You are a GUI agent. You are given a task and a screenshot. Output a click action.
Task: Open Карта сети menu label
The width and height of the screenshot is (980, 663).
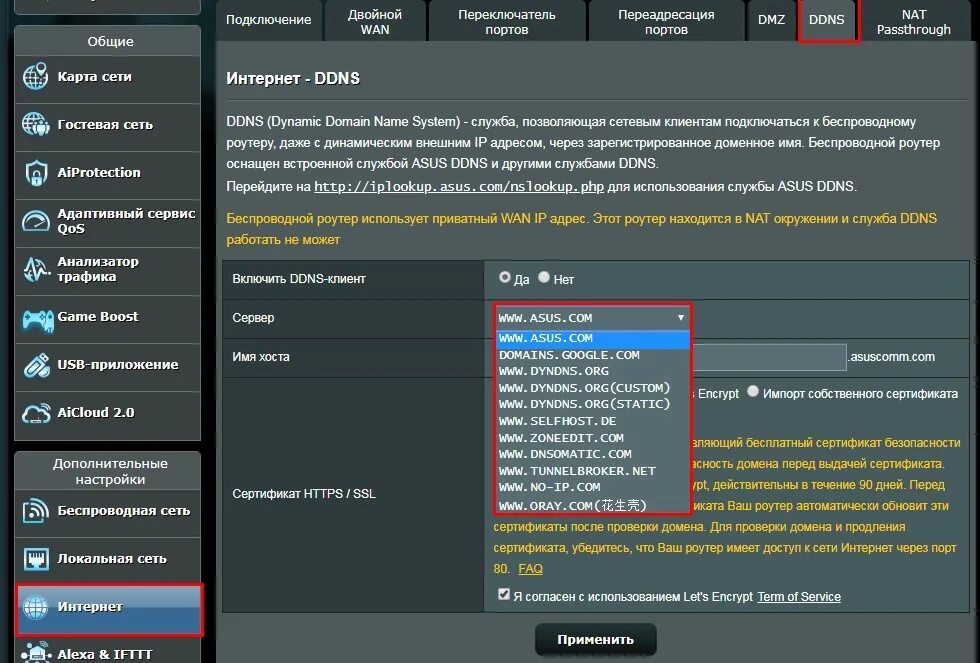[x=94, y=77]
